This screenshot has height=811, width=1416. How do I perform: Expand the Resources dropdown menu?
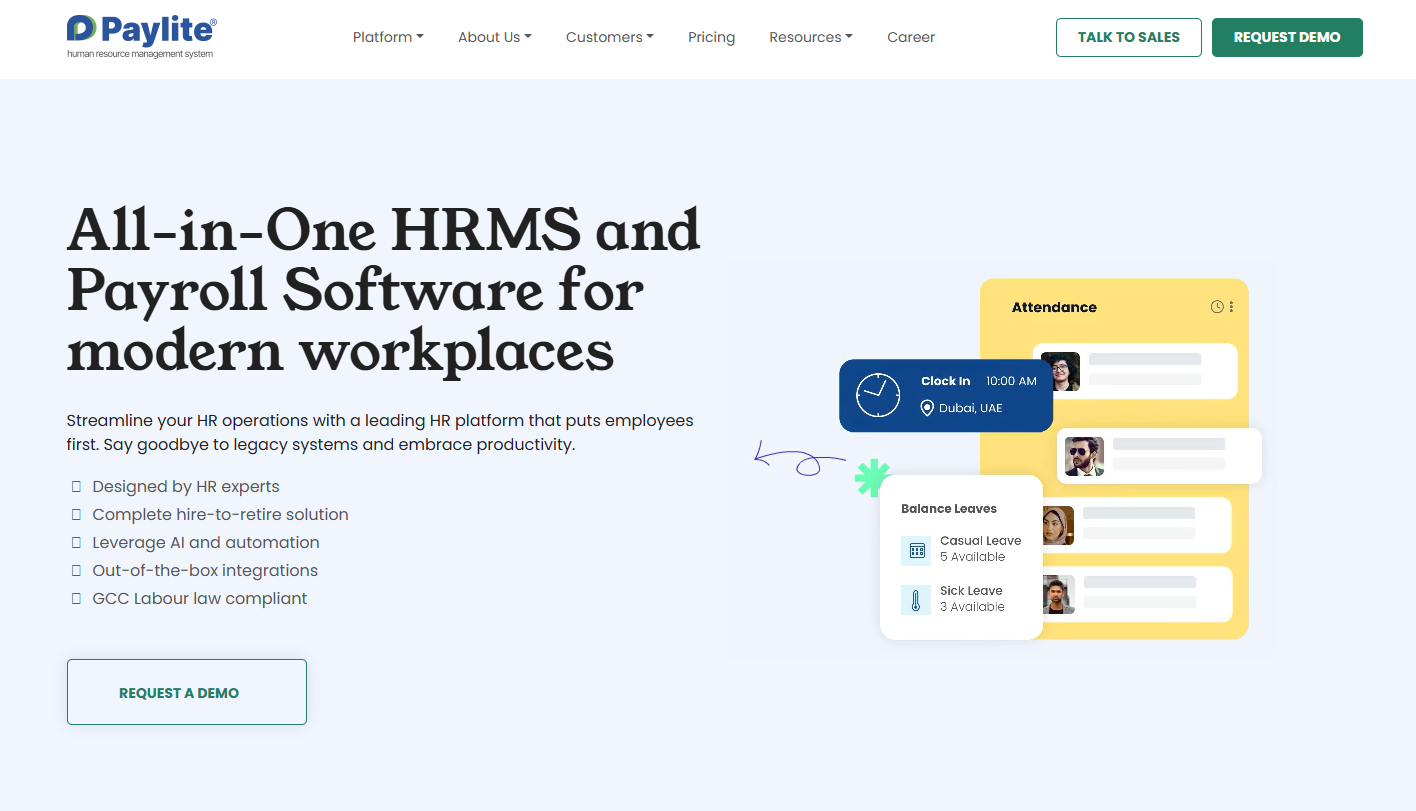tap(810, 37)
